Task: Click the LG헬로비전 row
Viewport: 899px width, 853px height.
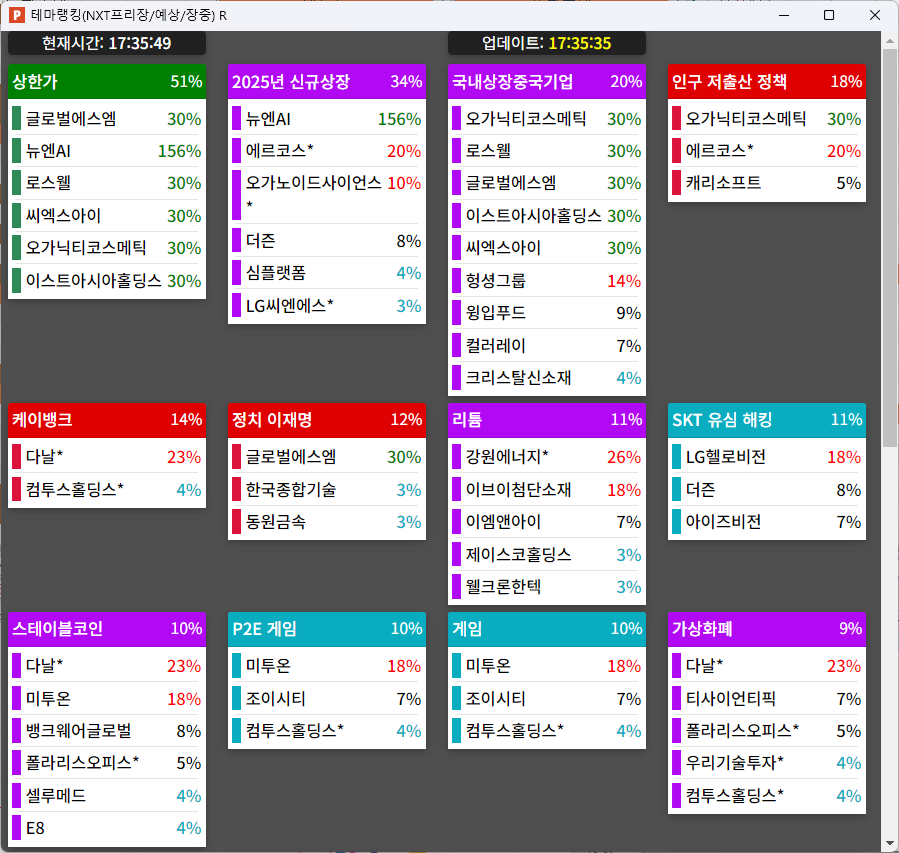Action: pos(767,457)
